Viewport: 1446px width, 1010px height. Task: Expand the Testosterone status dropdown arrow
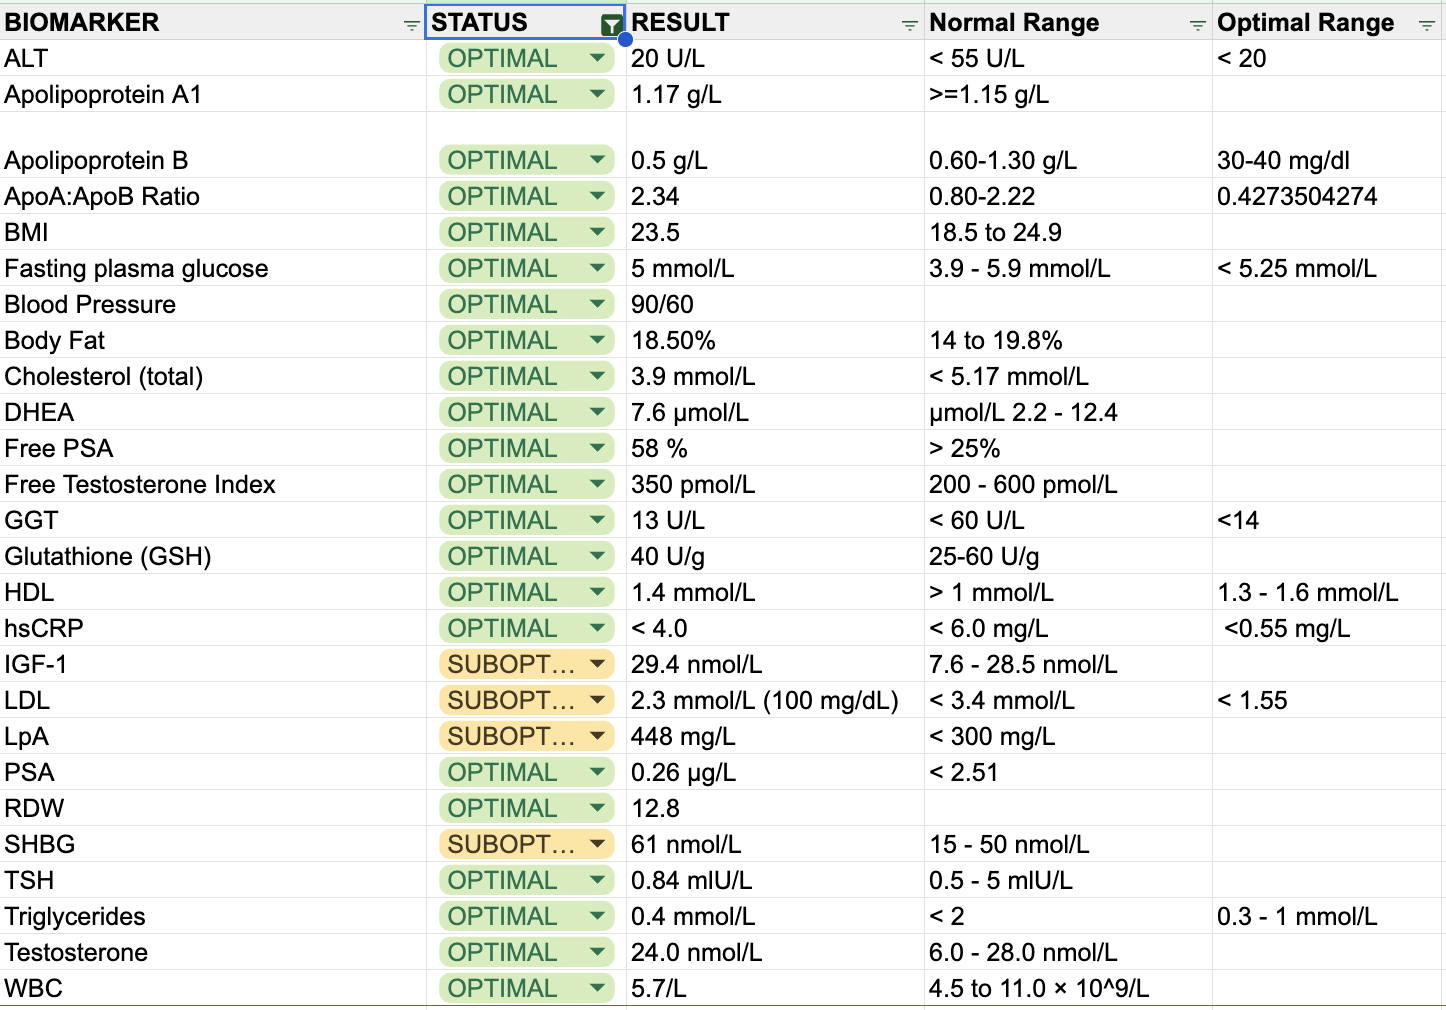(597, 952)
